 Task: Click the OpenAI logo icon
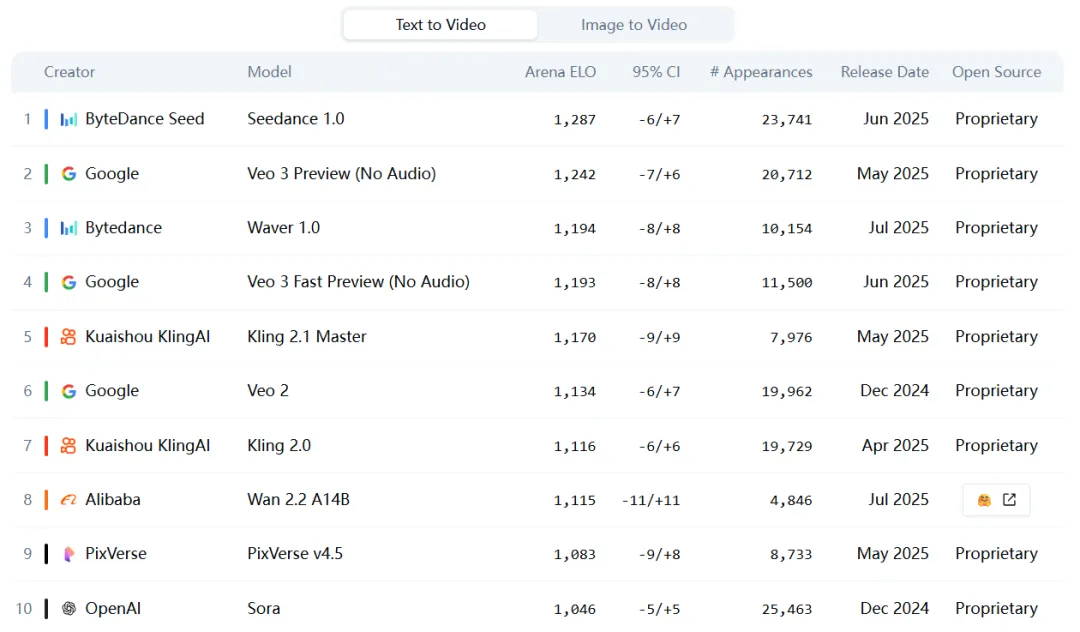68,608
